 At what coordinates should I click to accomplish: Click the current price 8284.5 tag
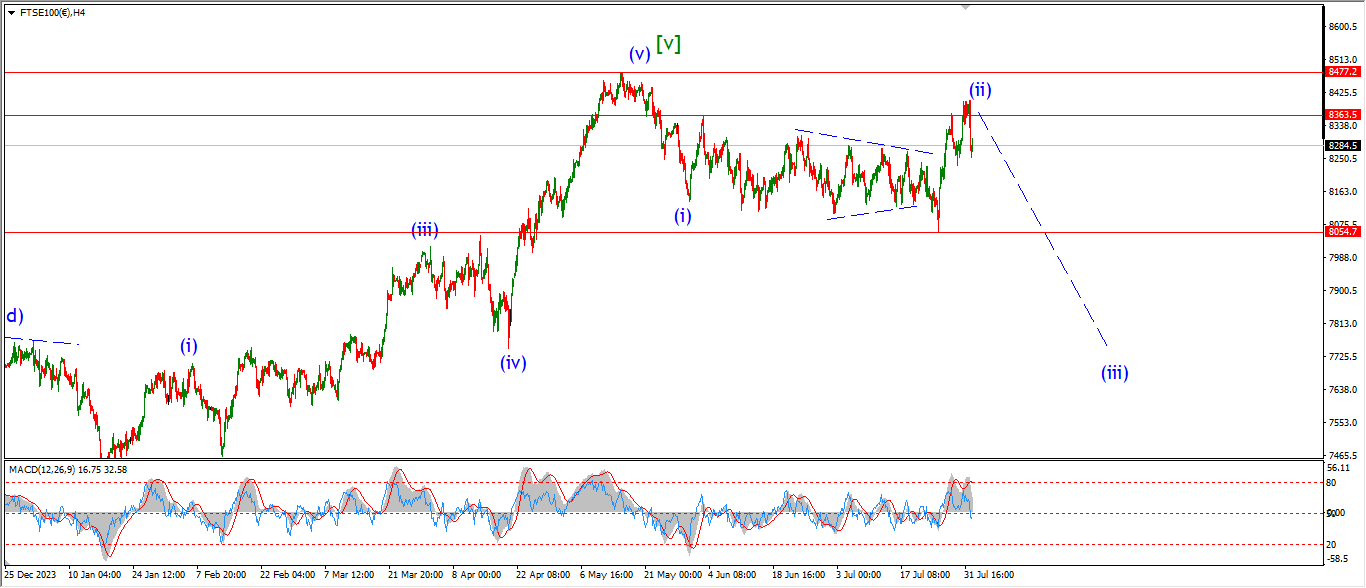pyautogui.click(x=1342, y=146)
